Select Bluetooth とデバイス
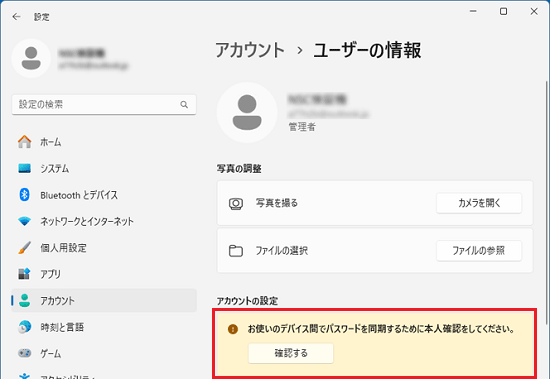The image size is (550, 379). [x=104, y=195]
